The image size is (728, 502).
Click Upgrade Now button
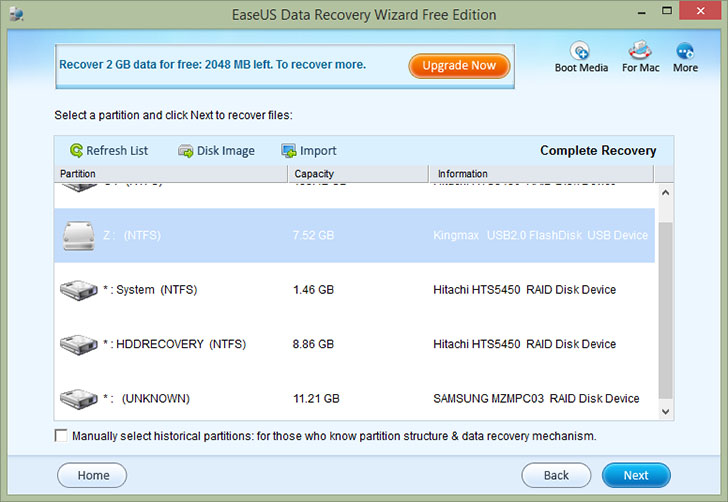coord(459,65)
